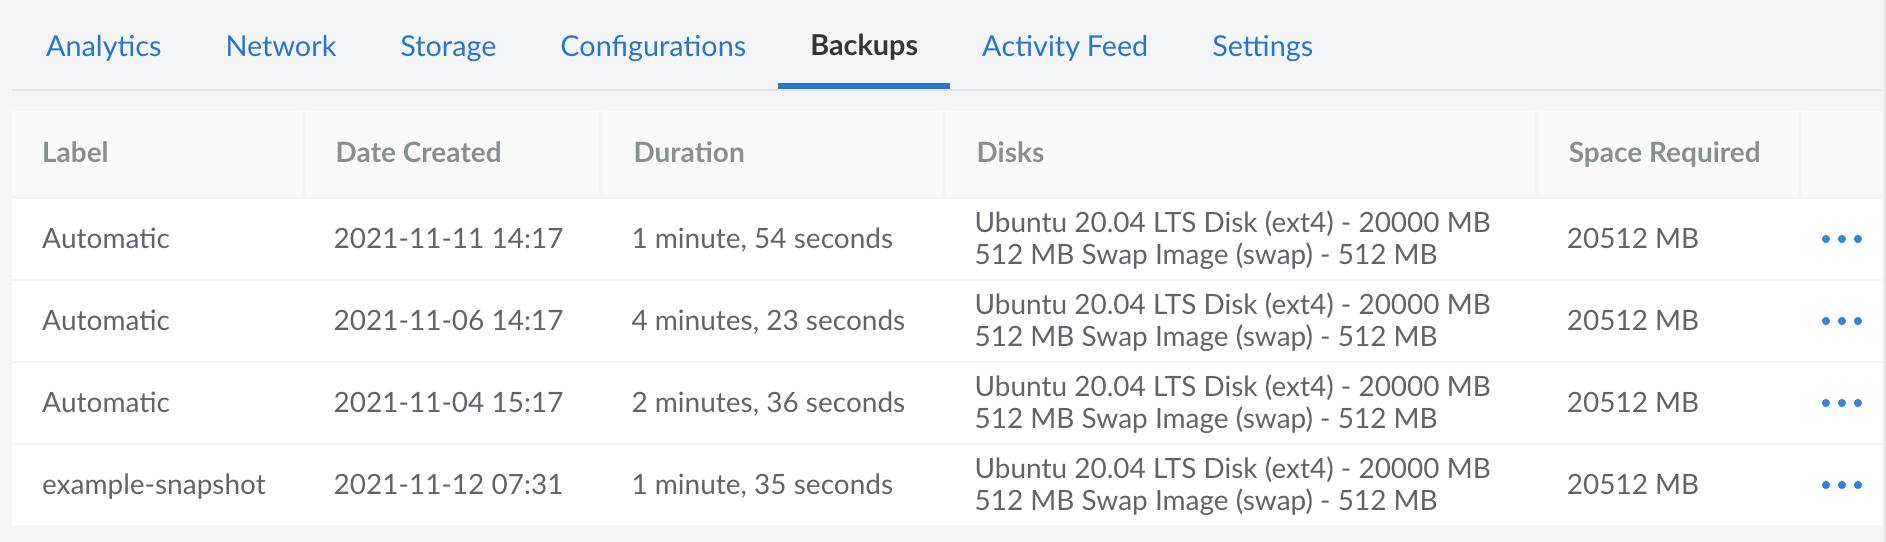Open actions menu for 2021-11-11 Automatic backup
1886x542 pixels.
(x=1841, y=239)
